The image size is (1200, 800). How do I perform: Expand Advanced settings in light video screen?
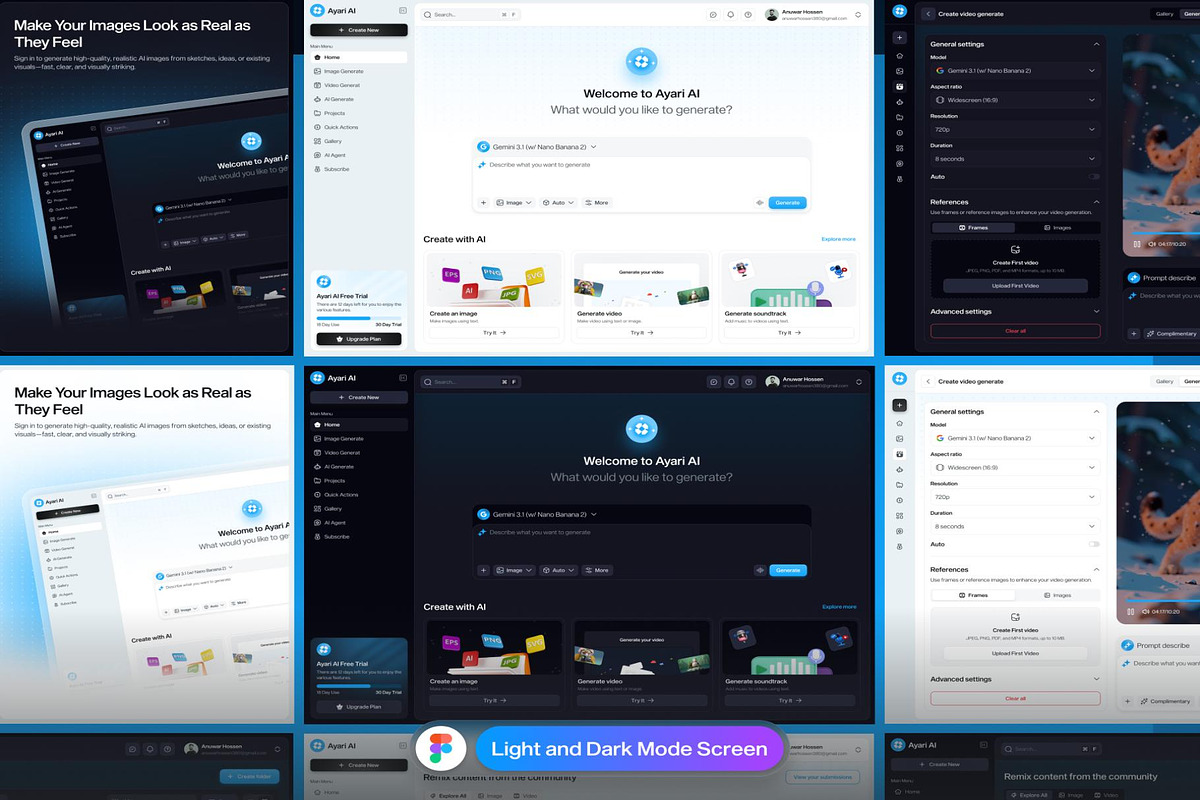tap(1096, 679)
